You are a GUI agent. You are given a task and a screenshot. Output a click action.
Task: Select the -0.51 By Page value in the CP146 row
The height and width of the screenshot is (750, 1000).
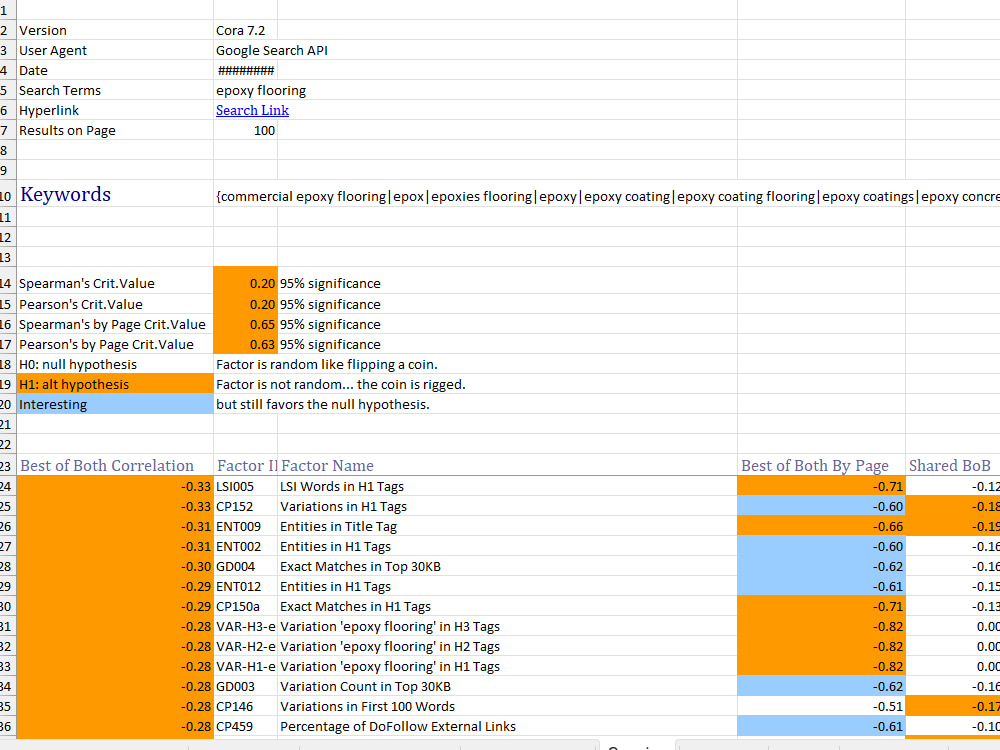click(x=821, y=706)
